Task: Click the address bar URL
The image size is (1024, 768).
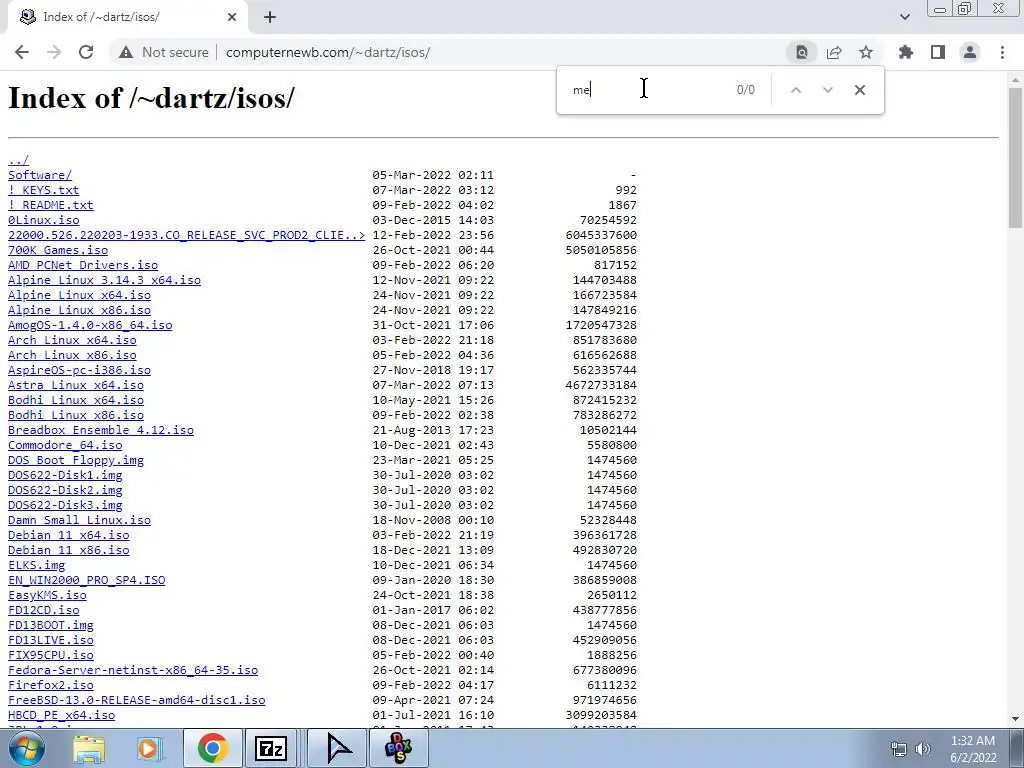Action: pyautogui.click(x=328, y=52)
